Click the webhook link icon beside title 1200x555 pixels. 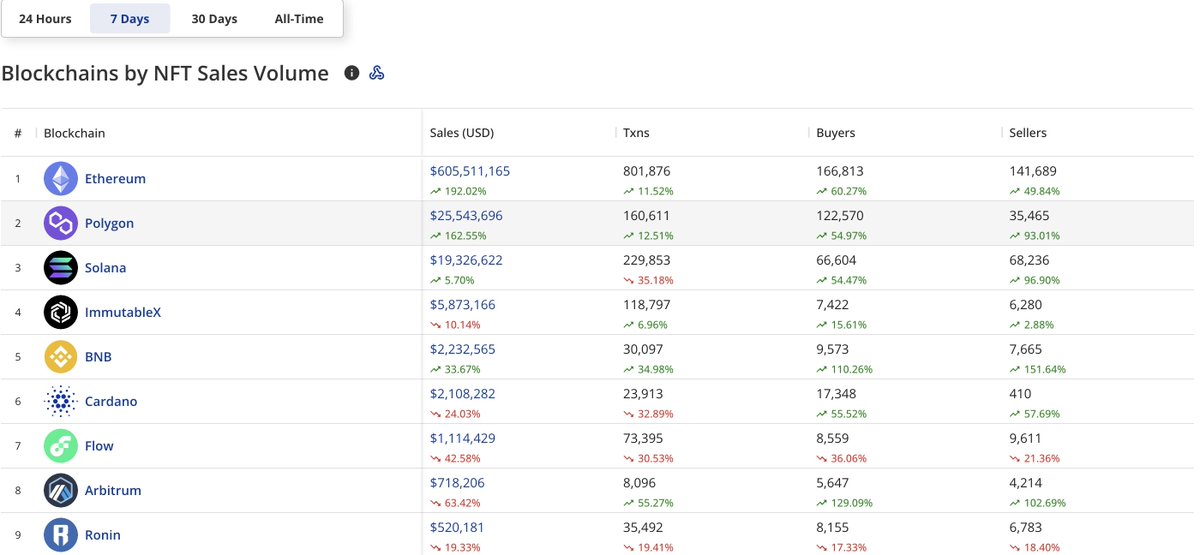(377, 73)
